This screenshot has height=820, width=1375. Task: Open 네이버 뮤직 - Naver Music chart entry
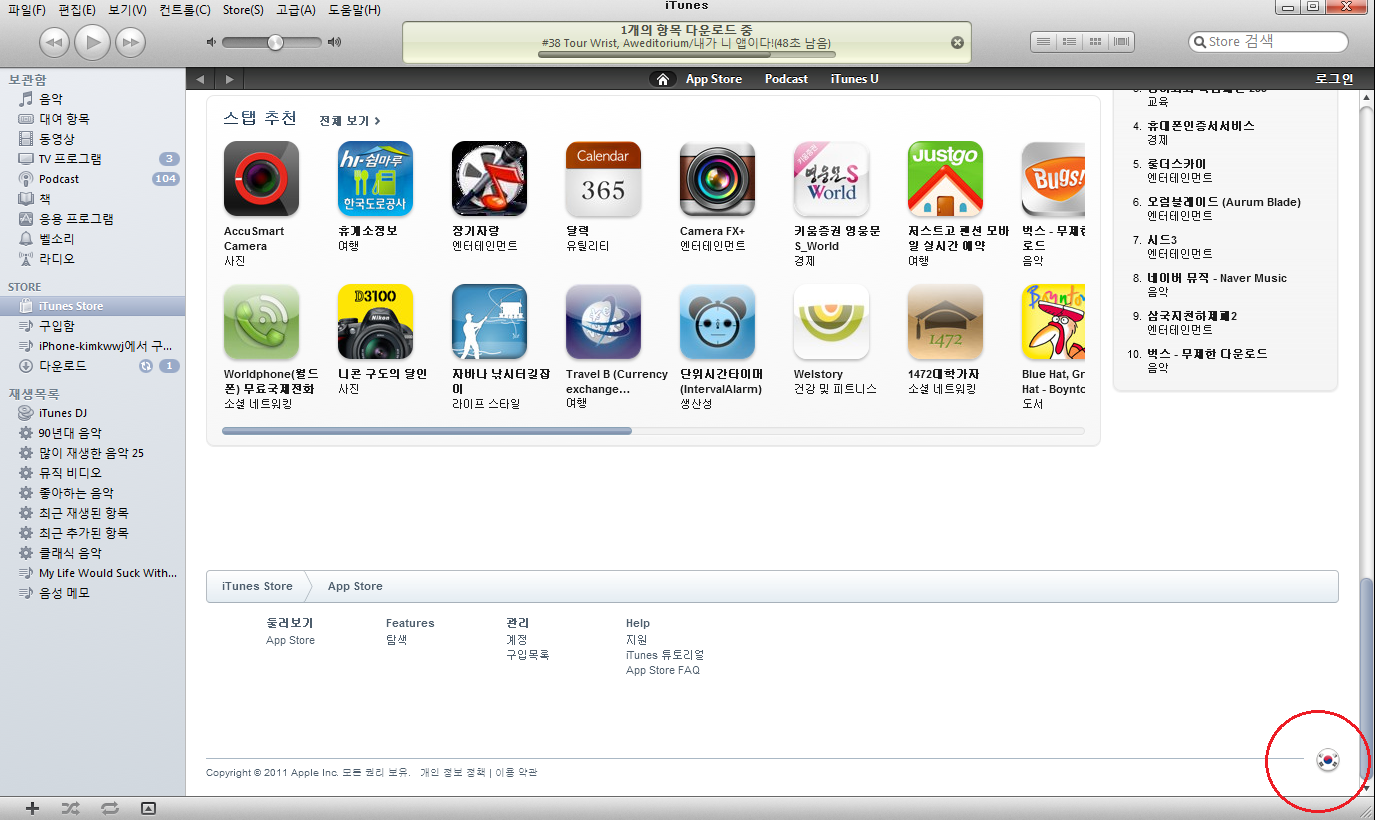[x=1217, y=278]
